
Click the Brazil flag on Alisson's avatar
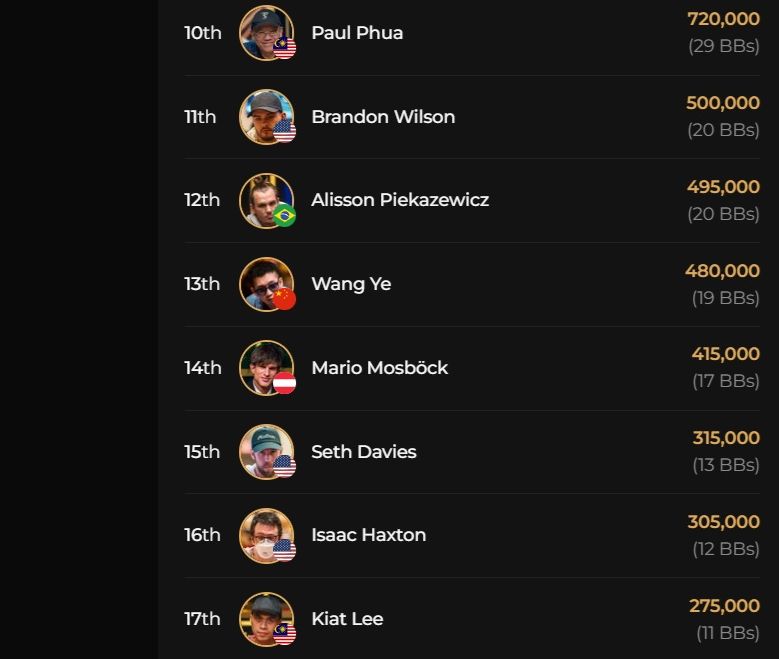pos(285,215)
